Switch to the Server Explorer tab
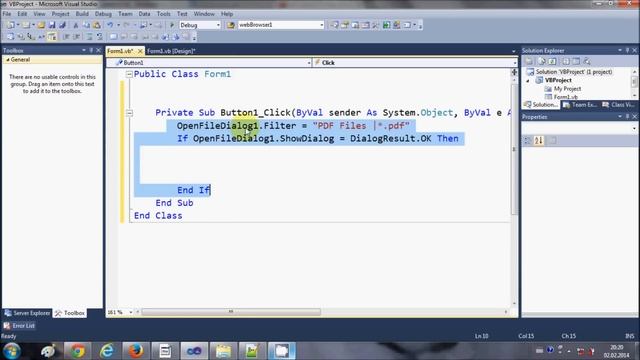This screenshot has height=360, width=640. 27,313
